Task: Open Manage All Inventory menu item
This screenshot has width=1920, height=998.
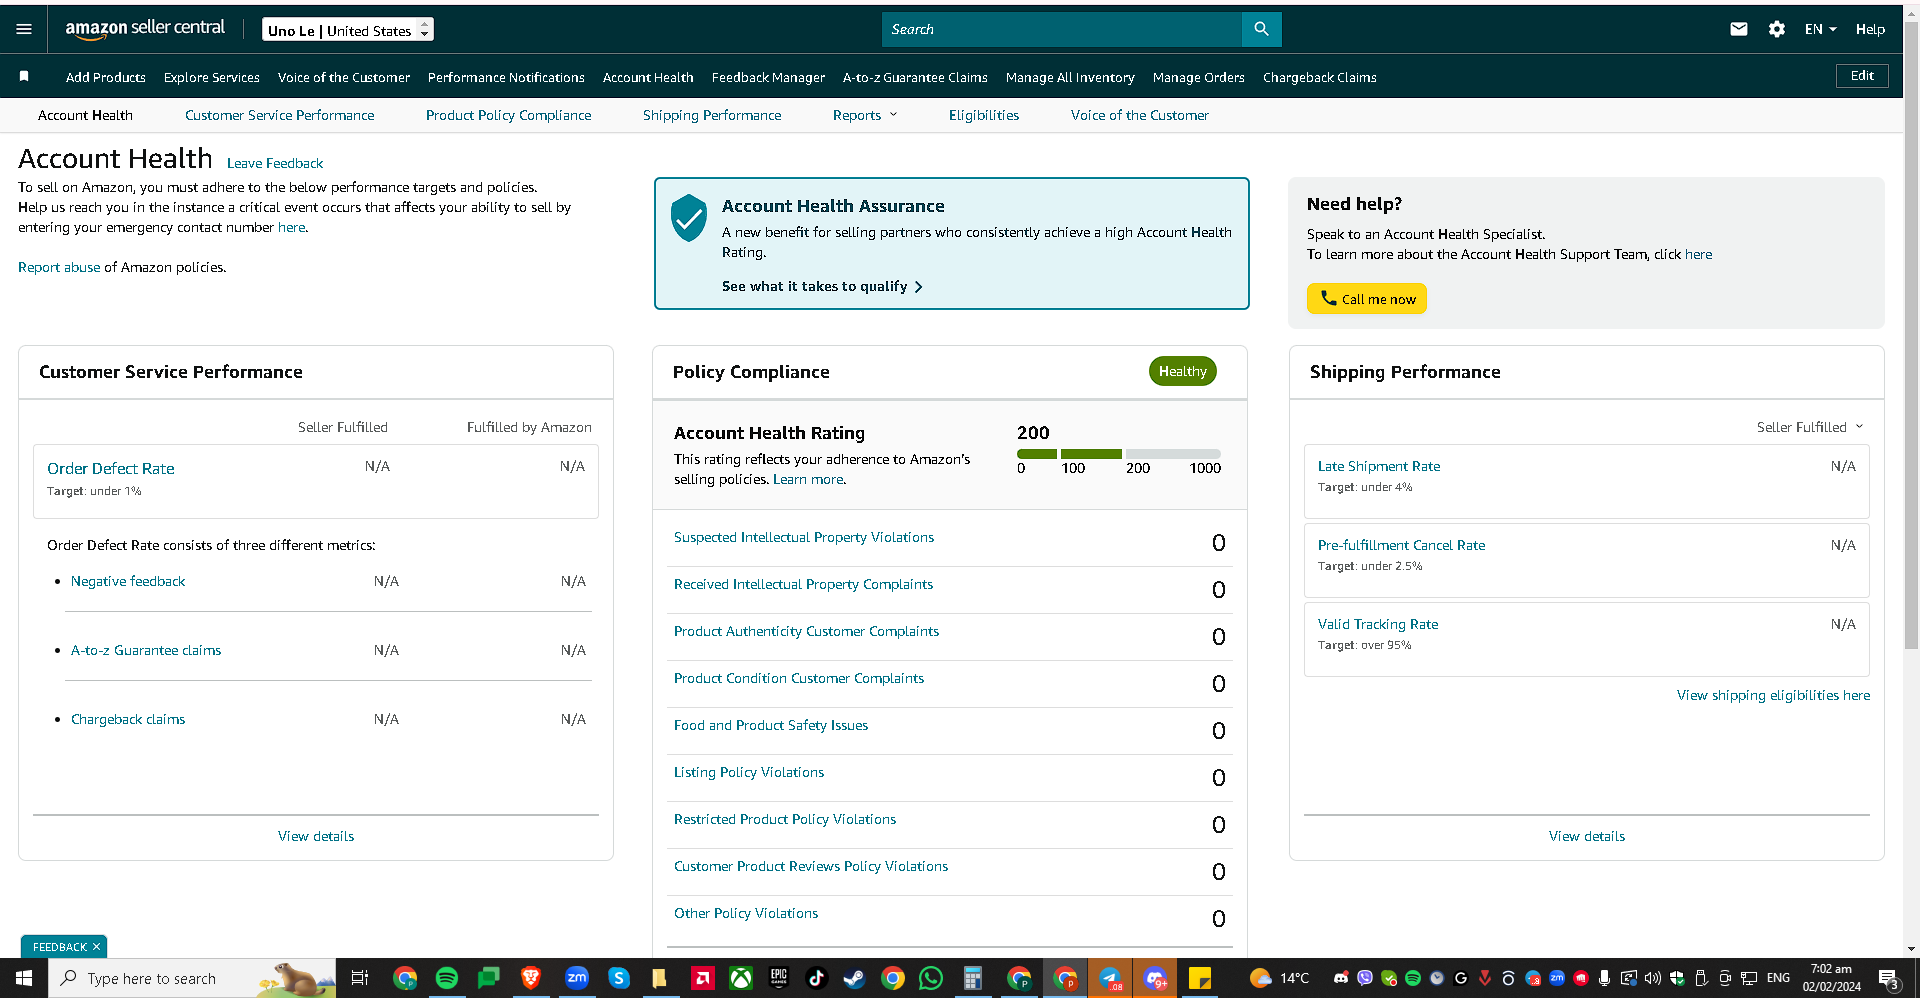Action: [x=1070, y=77]
